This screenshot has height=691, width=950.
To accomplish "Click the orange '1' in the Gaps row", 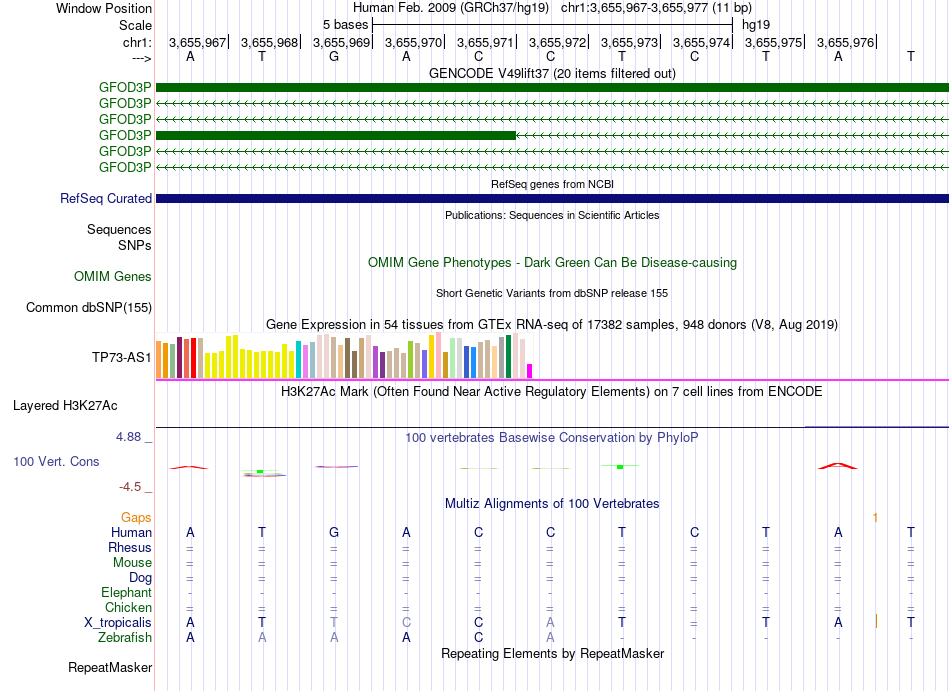I will [x=875, y=517].
